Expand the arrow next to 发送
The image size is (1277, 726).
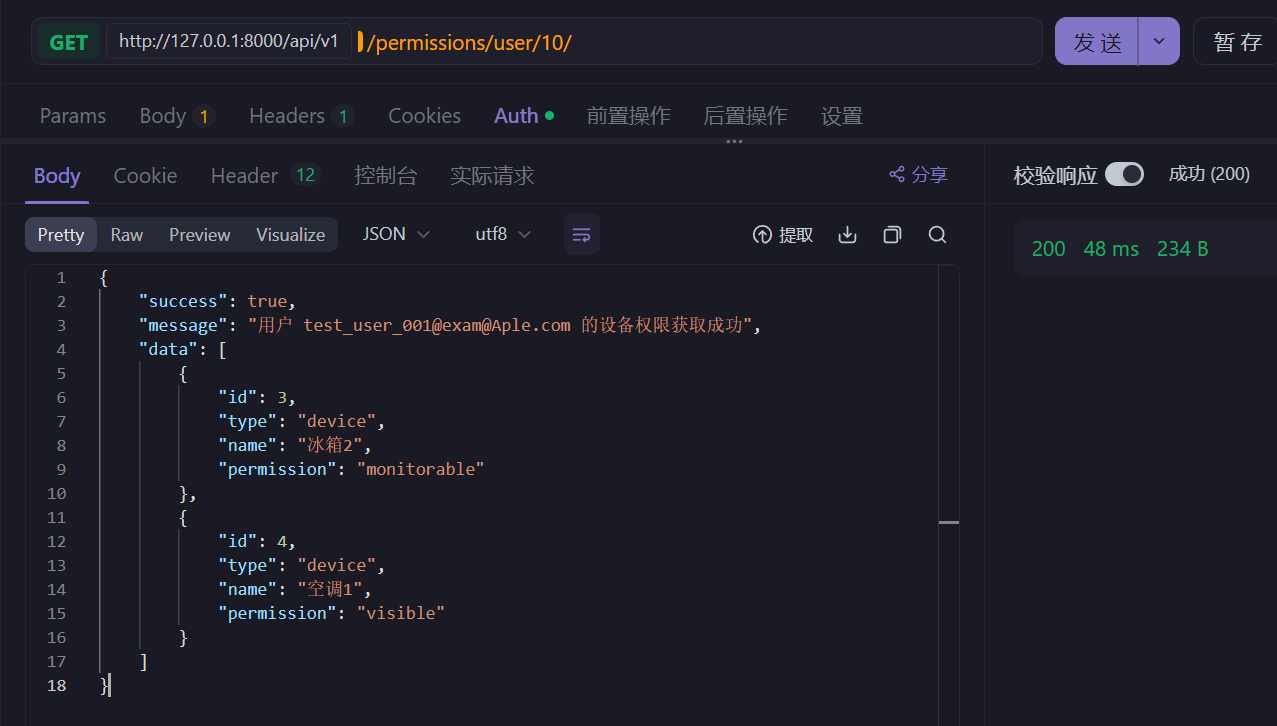(1159, 41)
